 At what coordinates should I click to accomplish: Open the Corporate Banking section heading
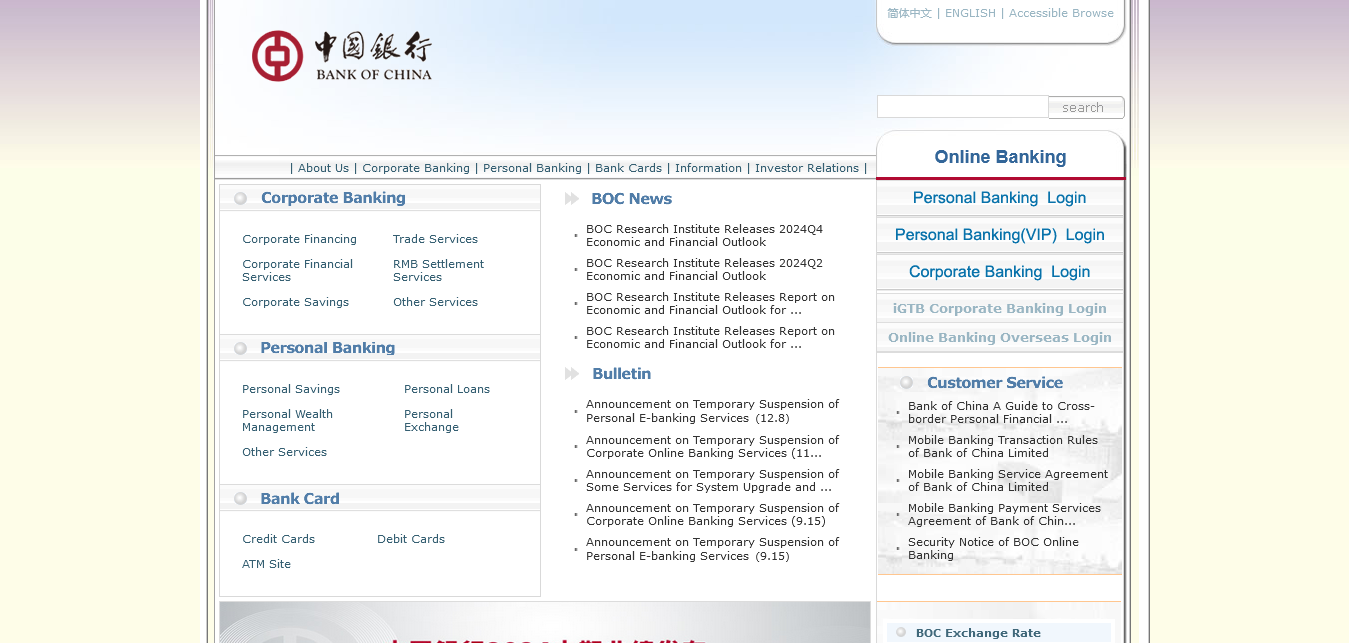click(x=333, y=198)
